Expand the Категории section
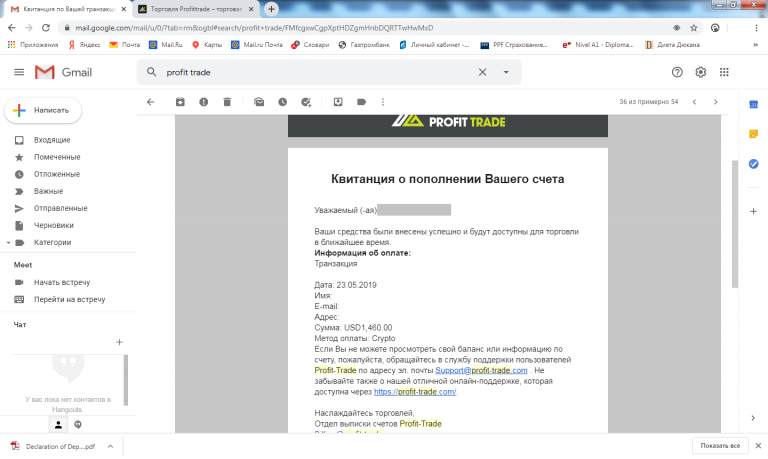768x459 pixels. click(8, 242)
